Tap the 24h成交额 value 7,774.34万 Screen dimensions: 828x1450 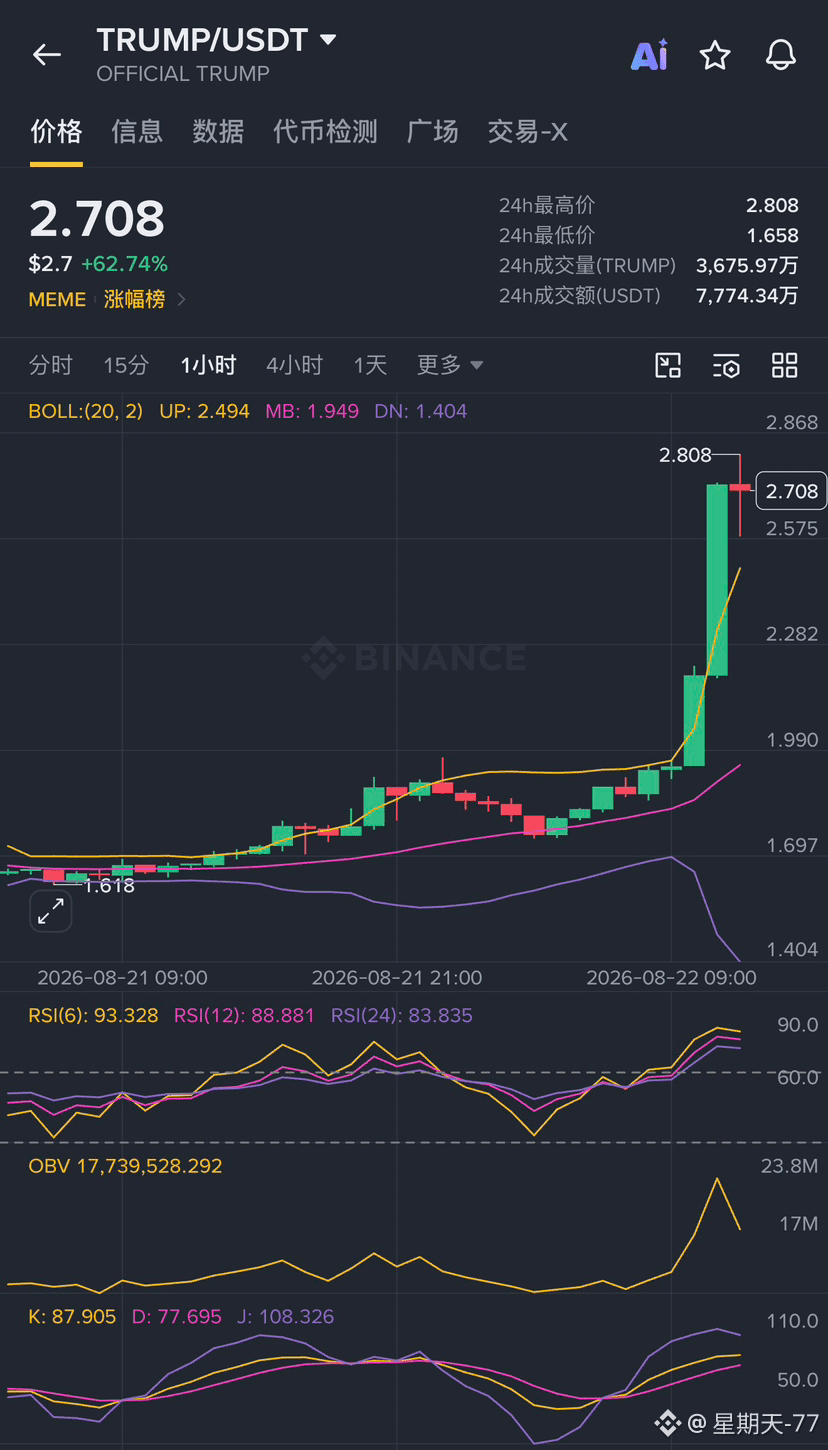click(x=747, y=295)
